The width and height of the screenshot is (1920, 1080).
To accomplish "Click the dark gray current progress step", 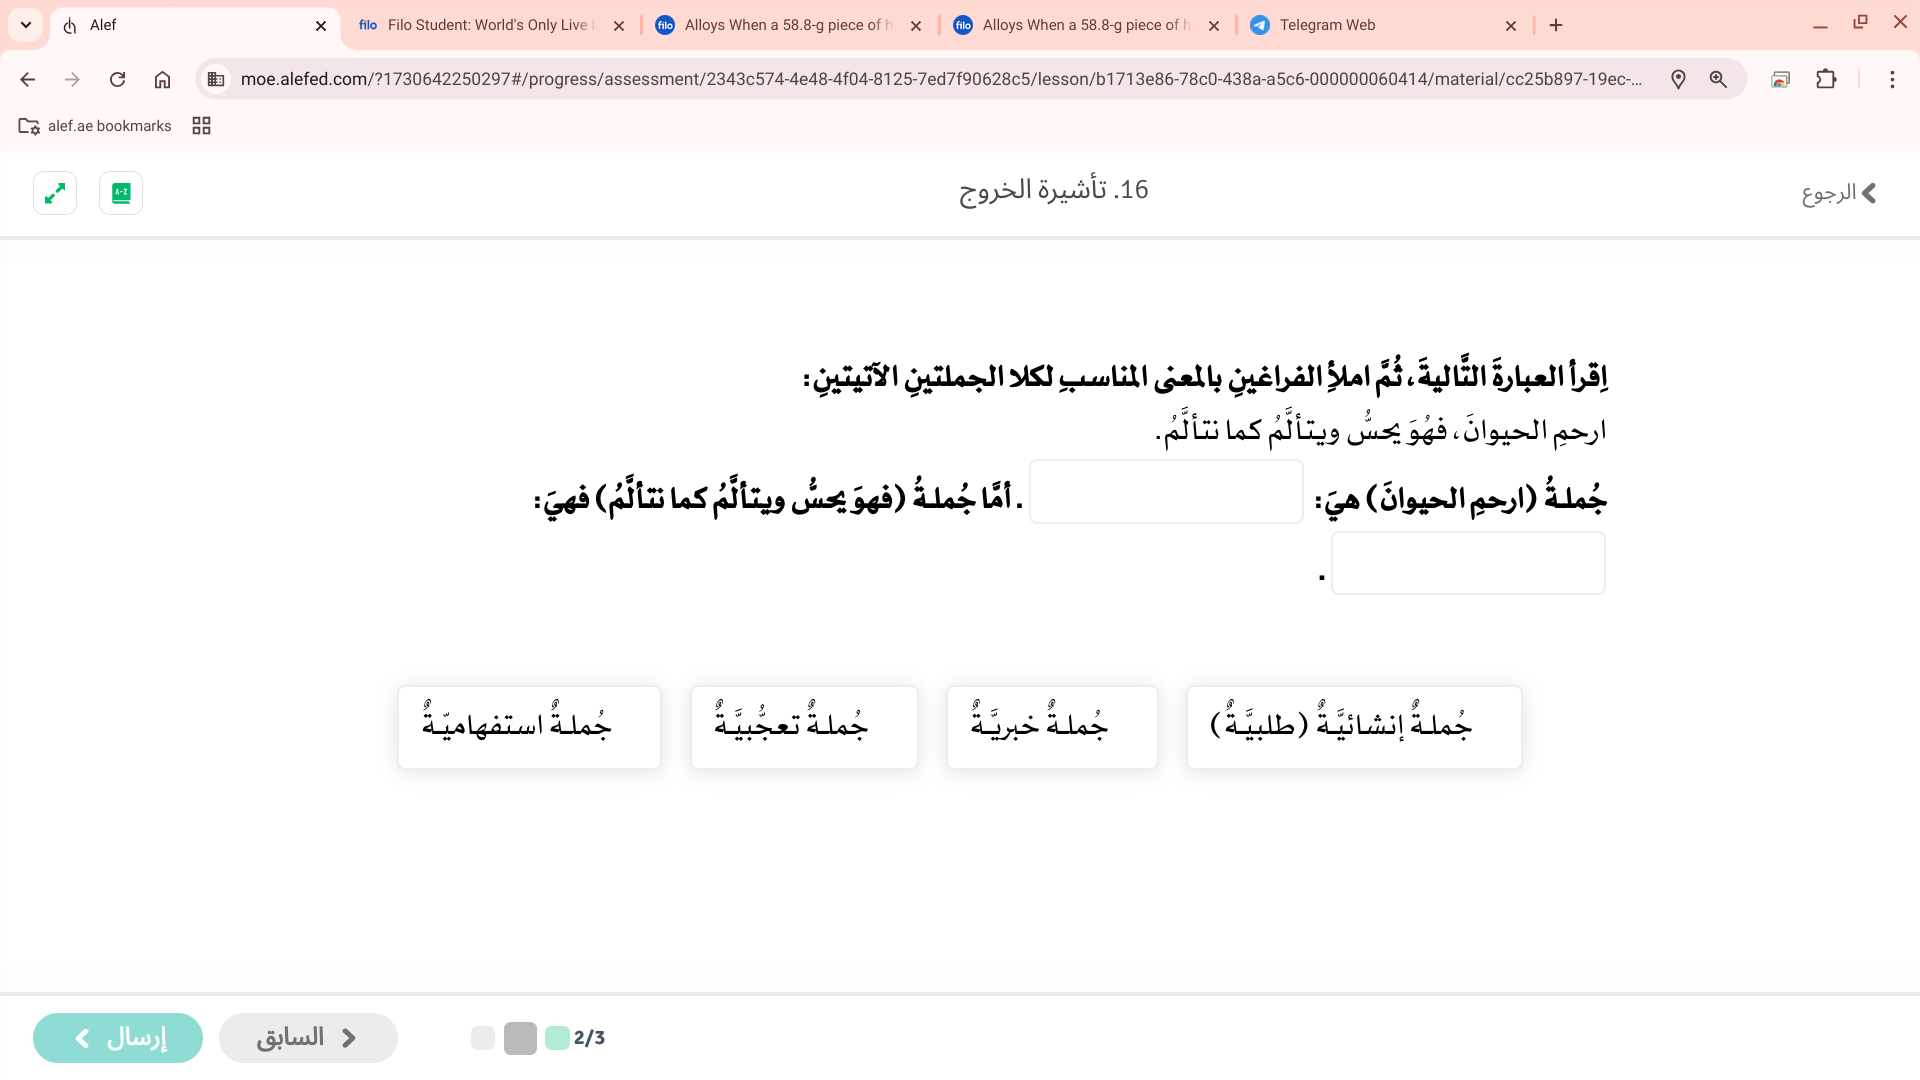I will 520,1038.
